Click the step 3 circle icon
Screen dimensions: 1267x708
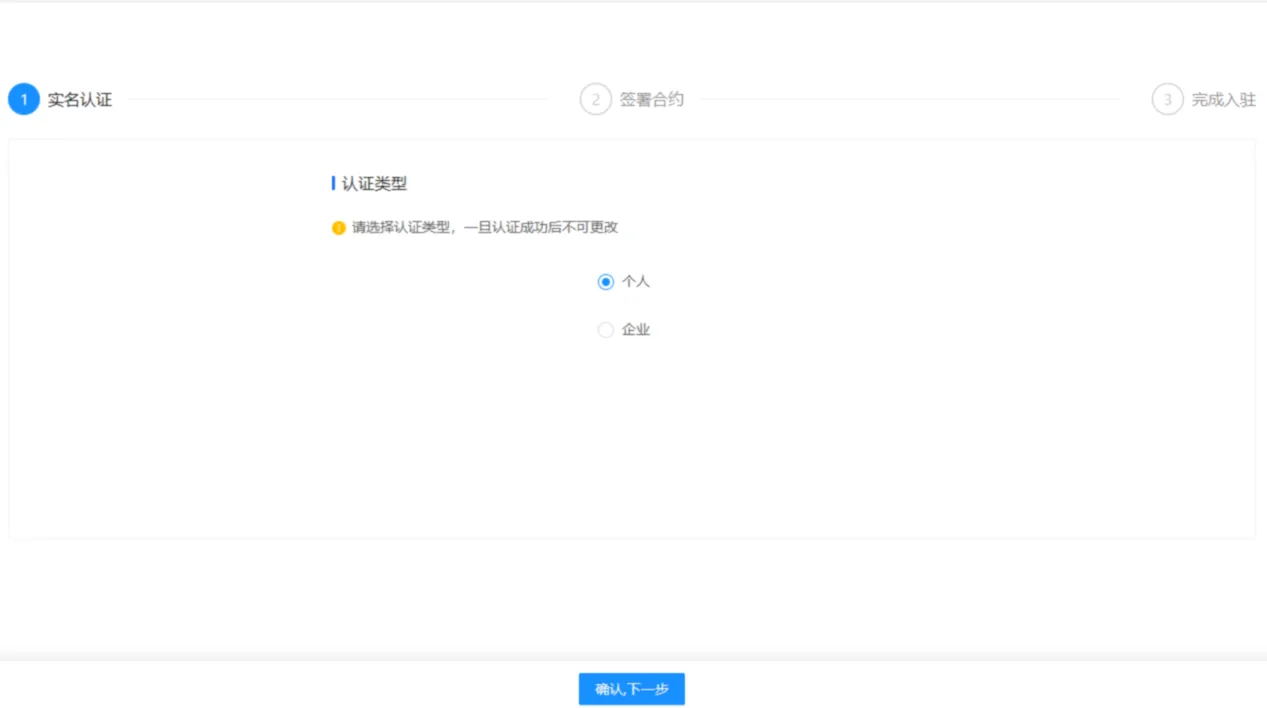tap(1167, 99)
